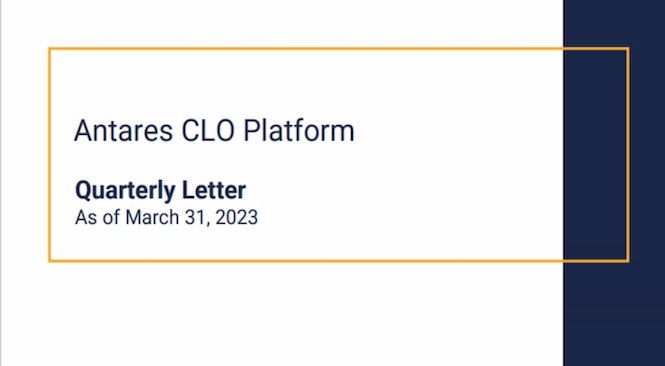Click the navy area inside the orange frame
This screenshot has height=366, width=665.
point(595,155)
